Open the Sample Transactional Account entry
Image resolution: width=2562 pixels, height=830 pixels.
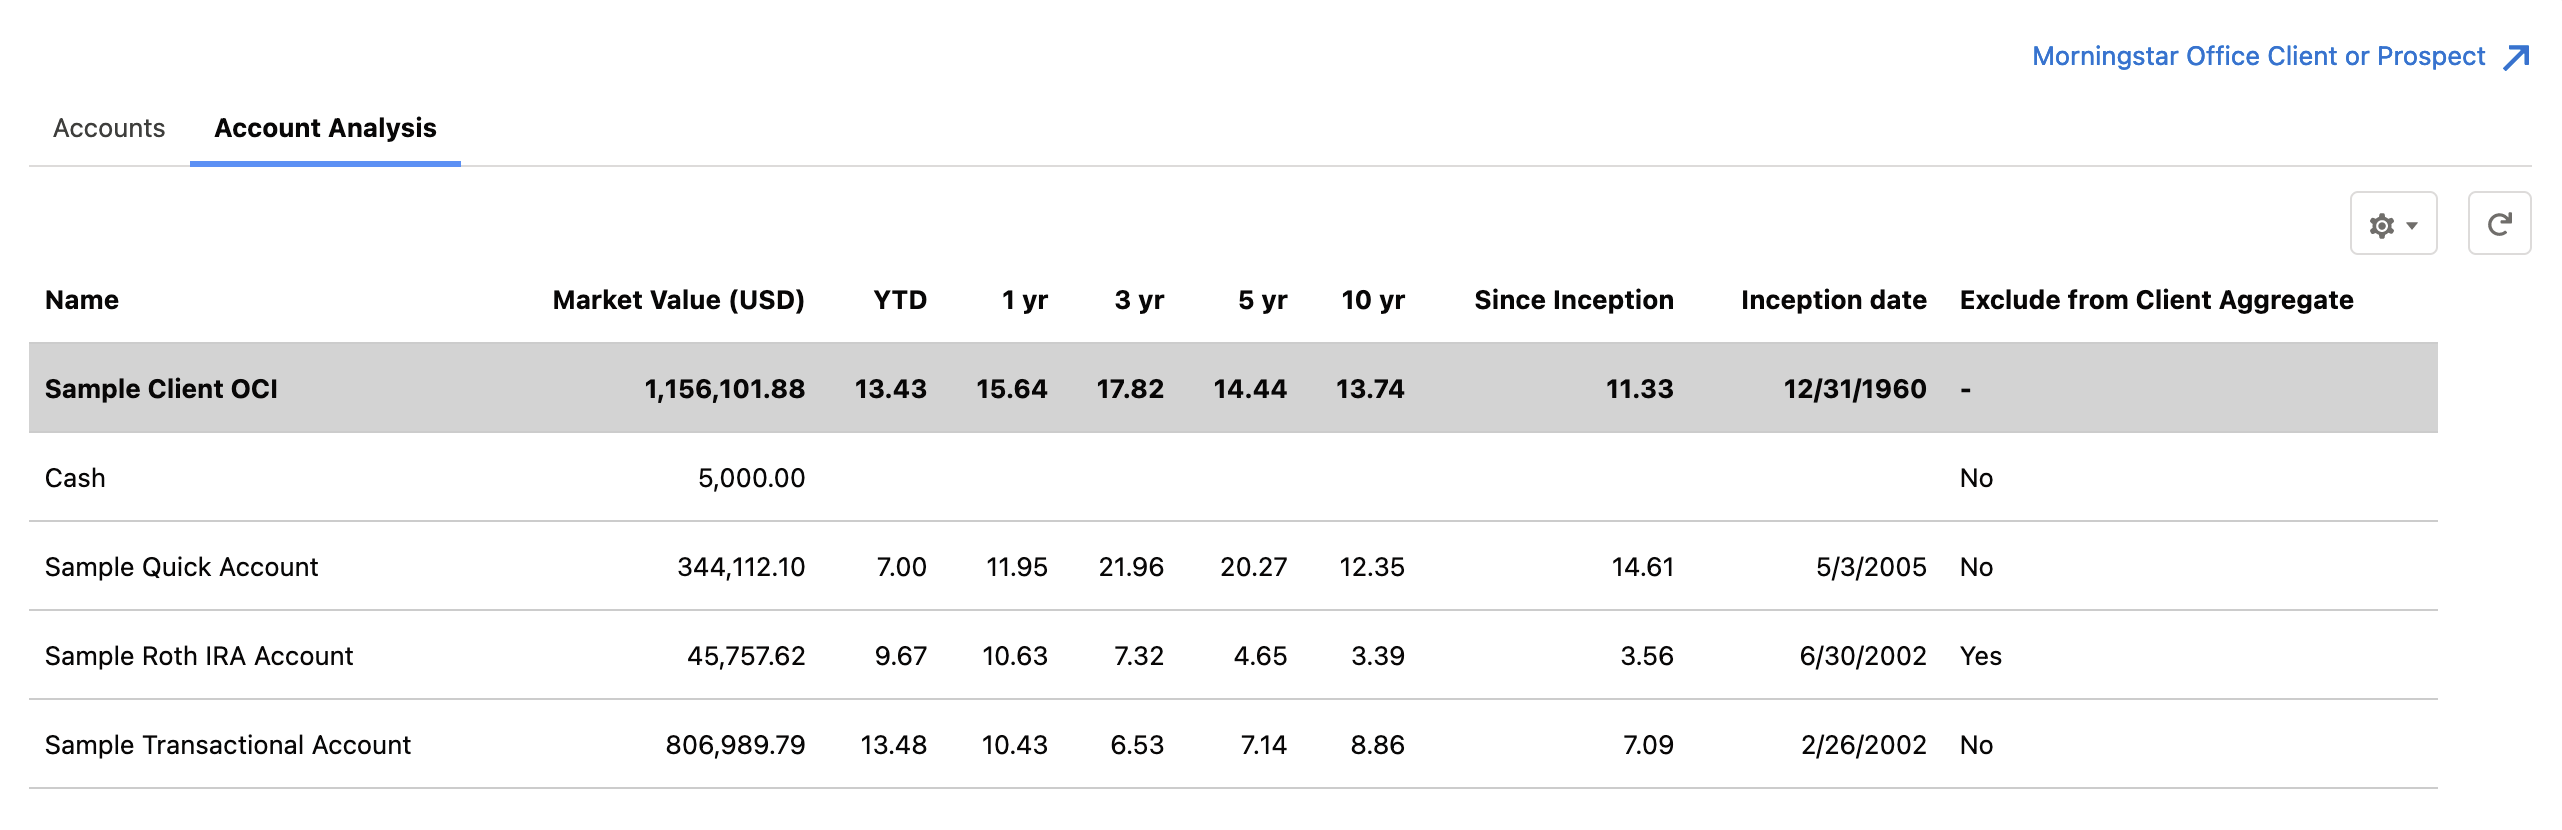228,745
